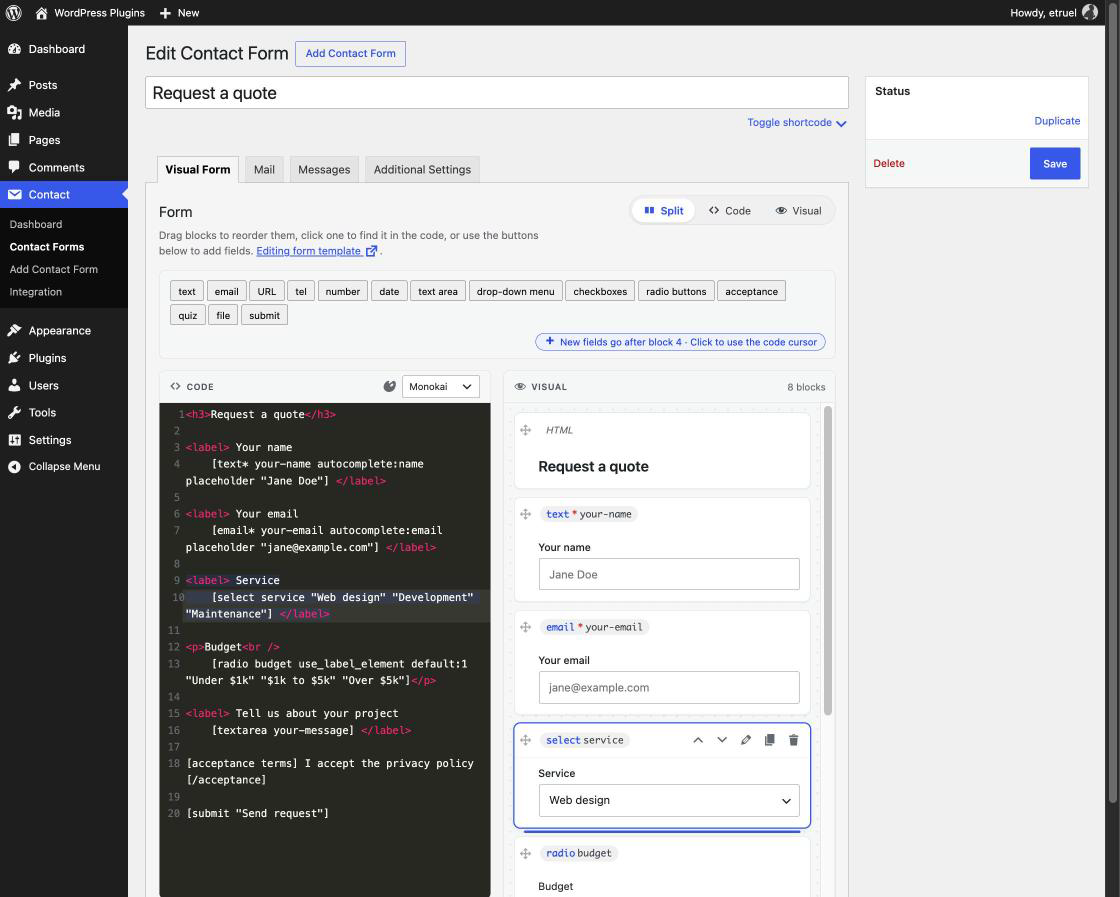Open the Service dropdown showing Web design
Screen dimensions: 1120x897
(x=669, y=801)
